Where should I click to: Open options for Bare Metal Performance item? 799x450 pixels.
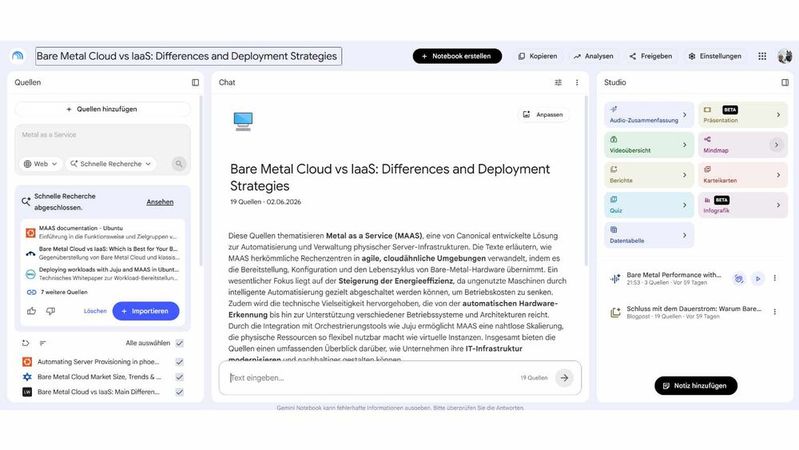pos(775,278)
